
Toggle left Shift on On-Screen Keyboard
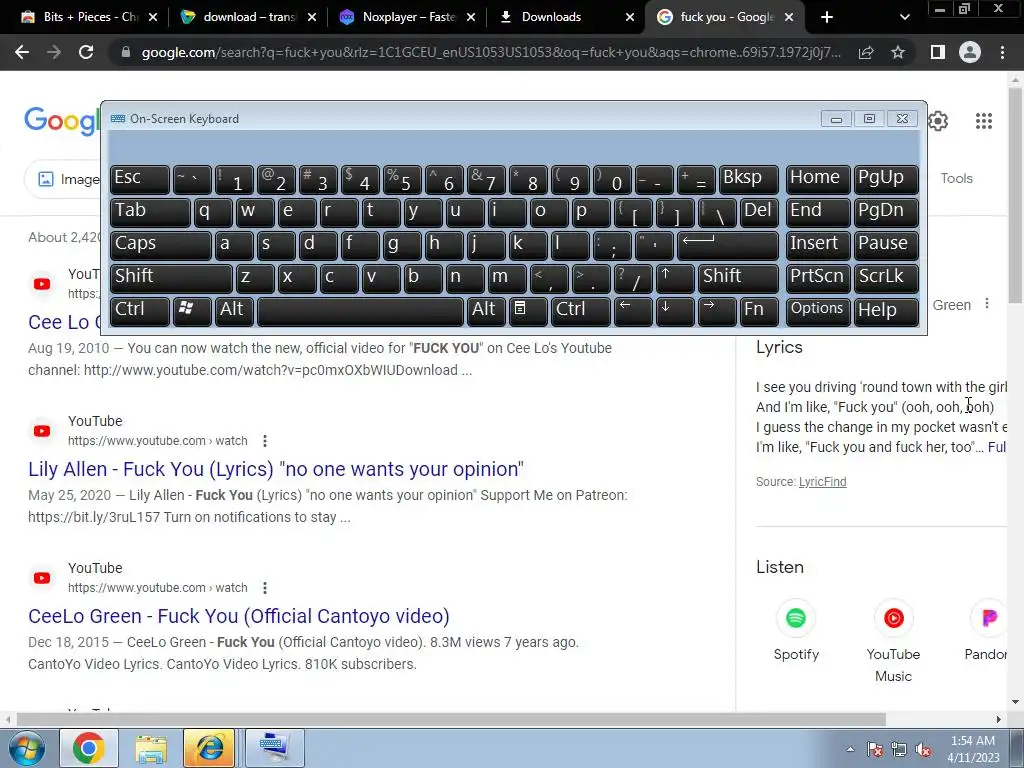pyautogui.click(x=171, y=277)
